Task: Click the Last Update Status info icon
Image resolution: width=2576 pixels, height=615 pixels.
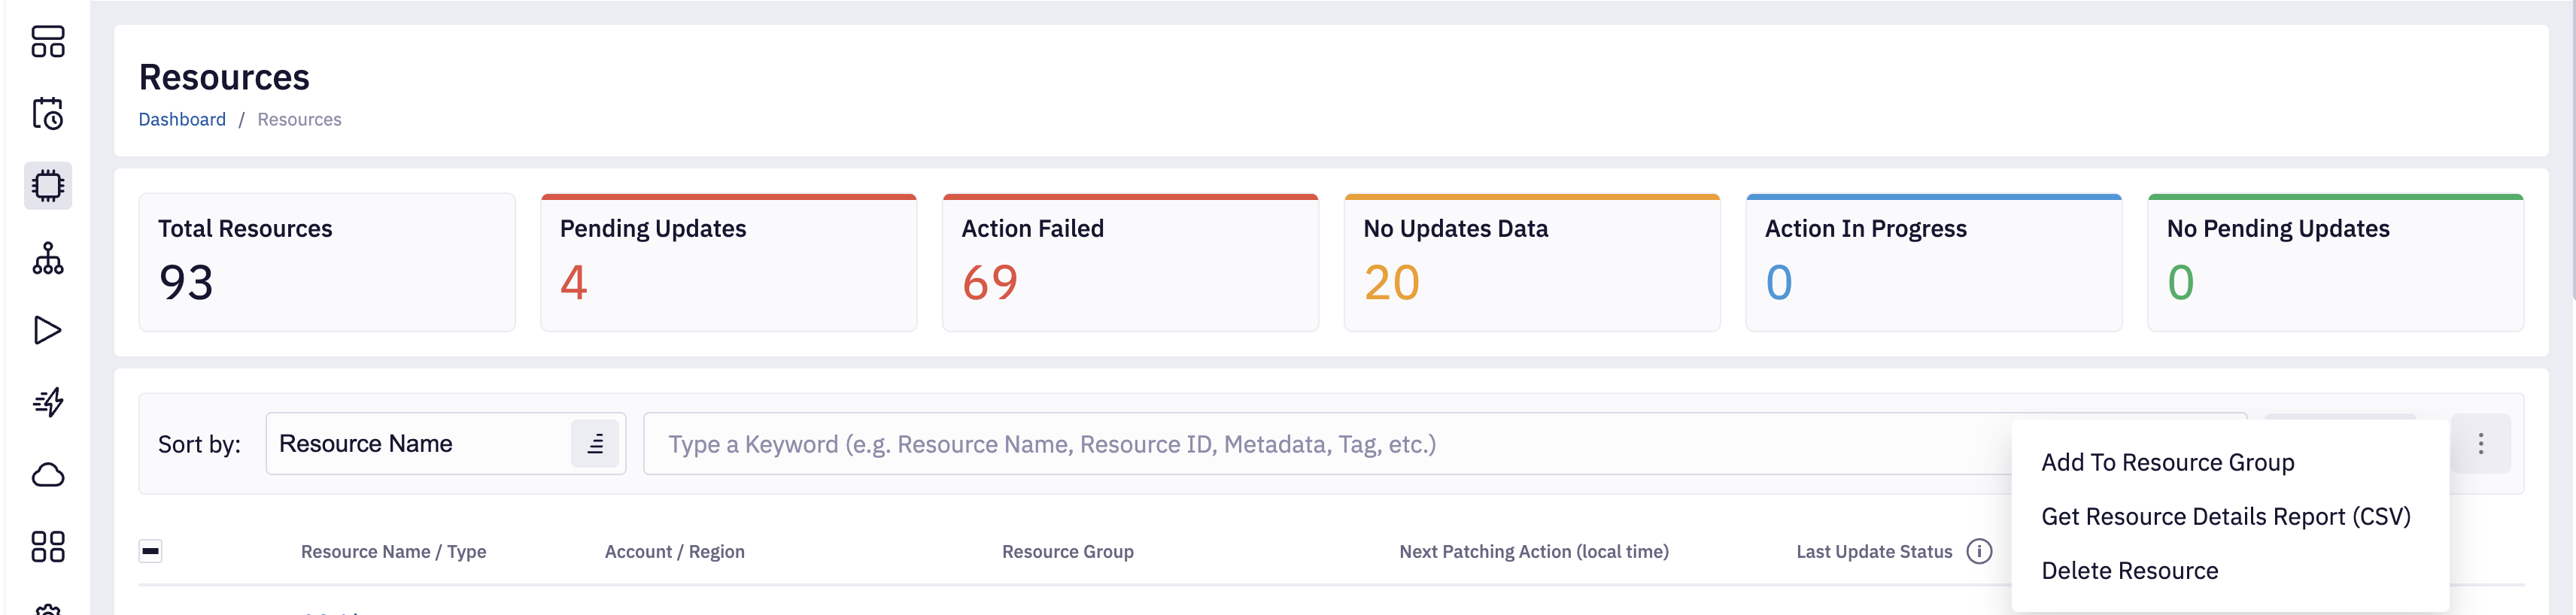Action: coord(1979,551)
